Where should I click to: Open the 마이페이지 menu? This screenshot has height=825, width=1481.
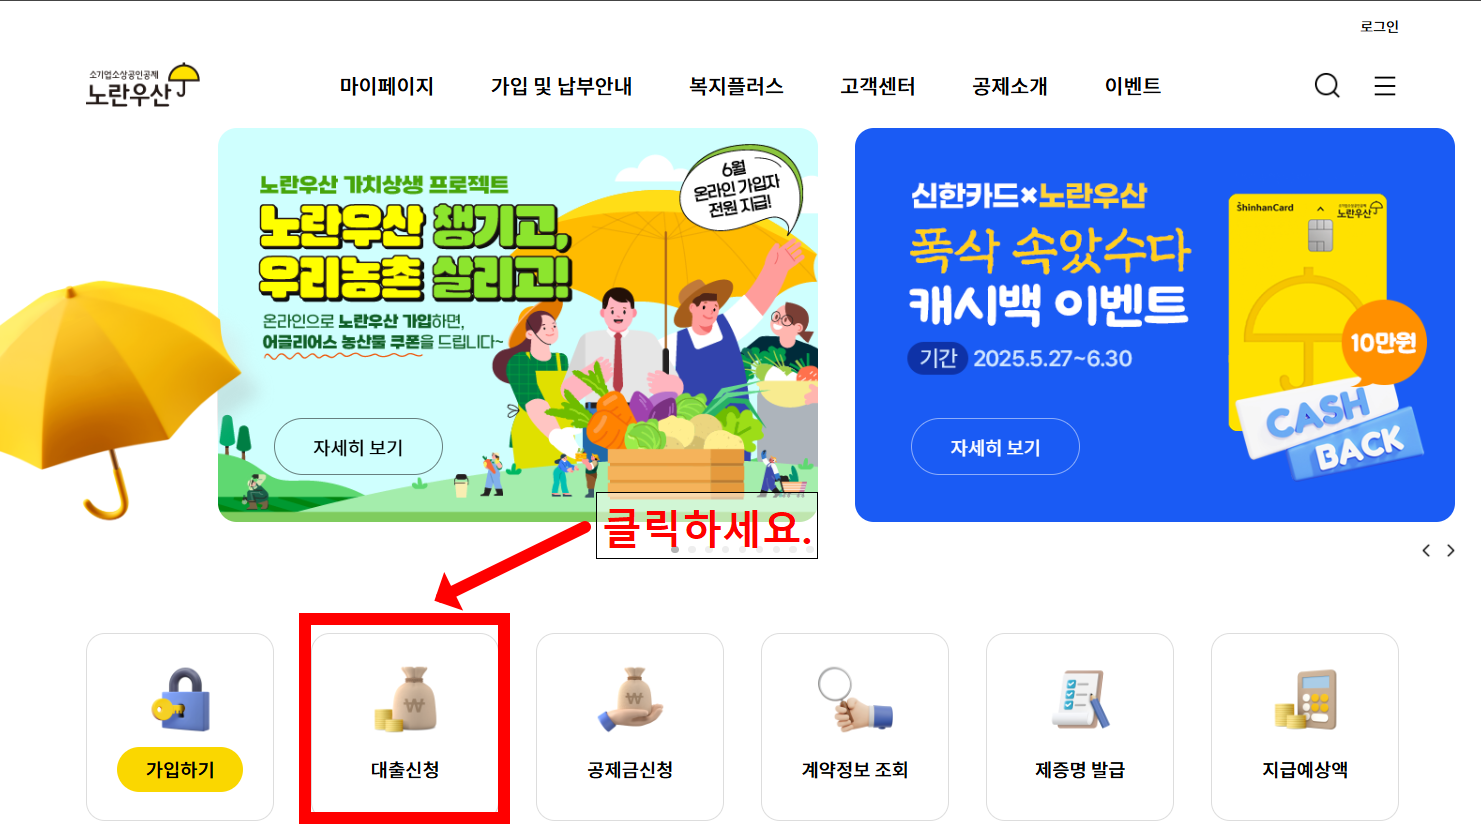point(387,86)
